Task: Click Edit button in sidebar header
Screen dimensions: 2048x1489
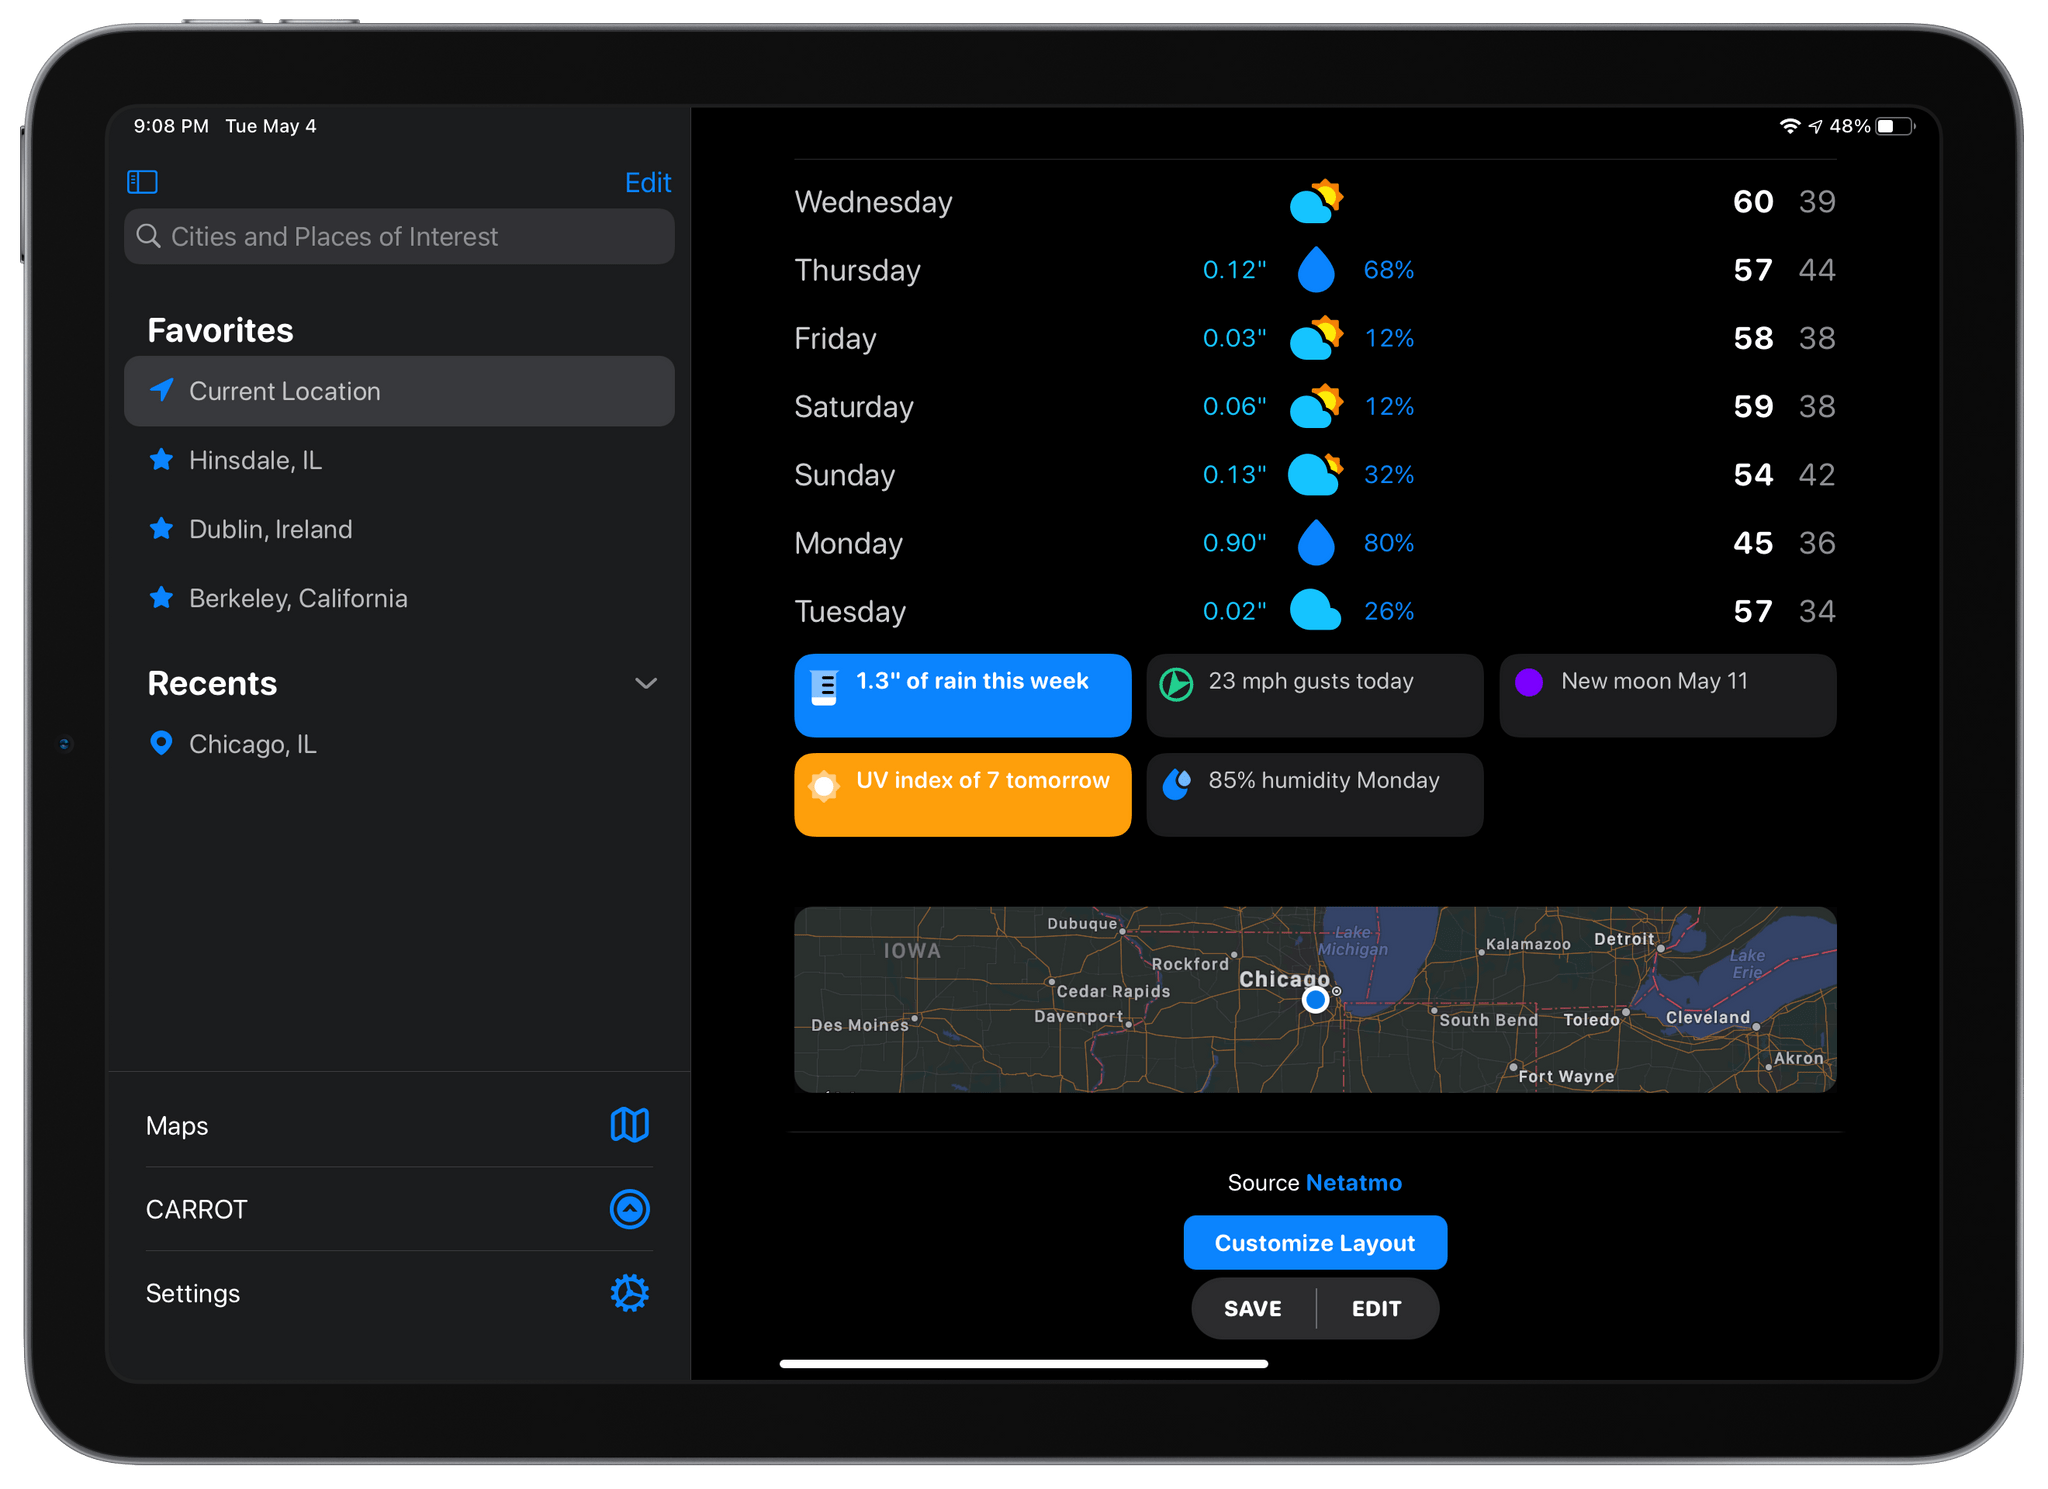Action: [647, 180]
